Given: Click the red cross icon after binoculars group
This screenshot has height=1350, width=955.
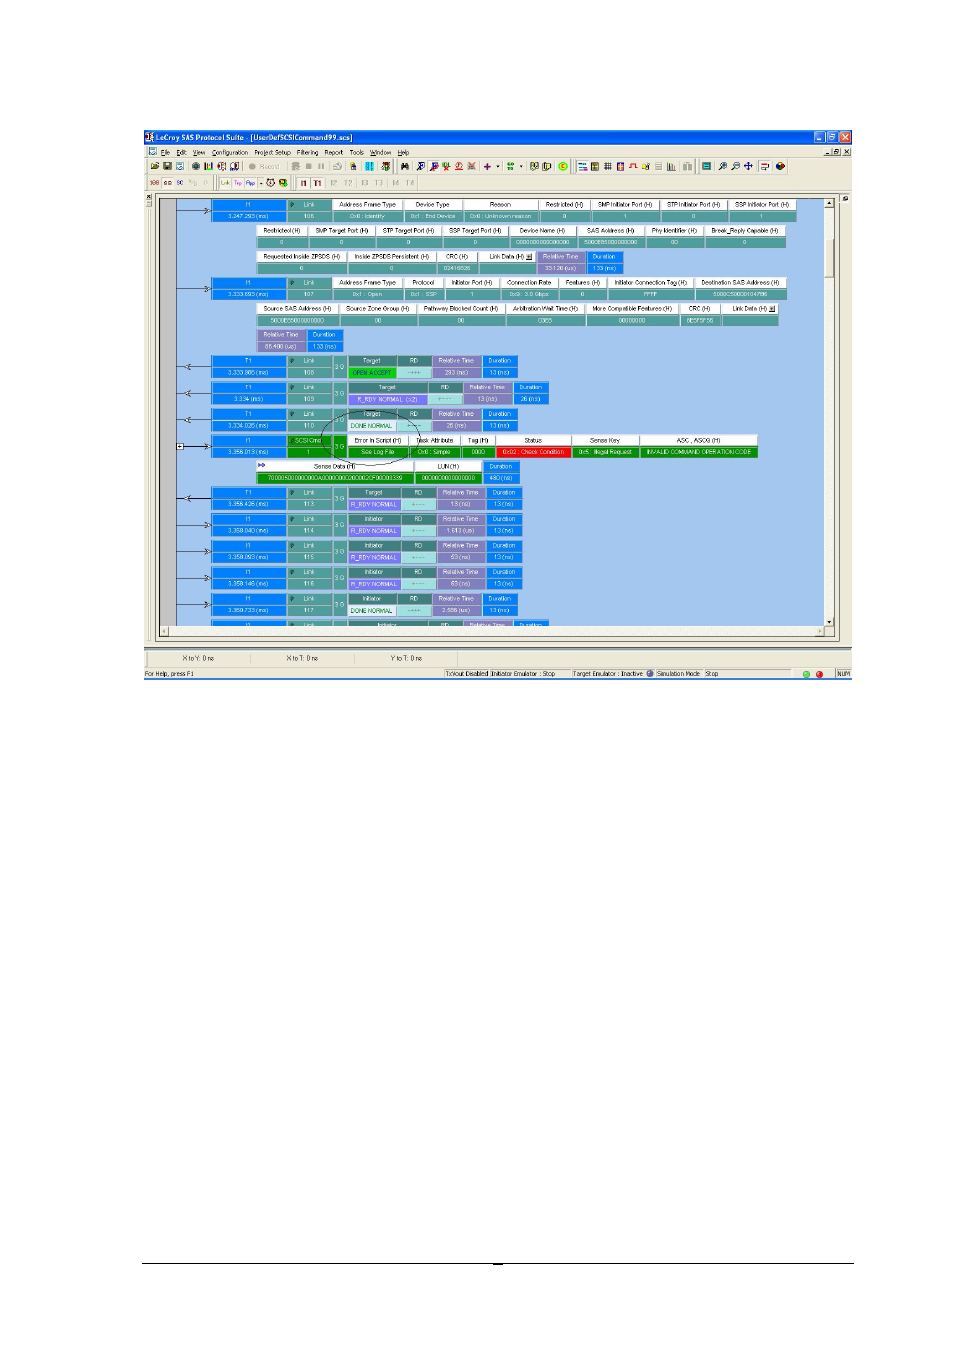Looking at the screenshot, I should click(x=471, y=166).
